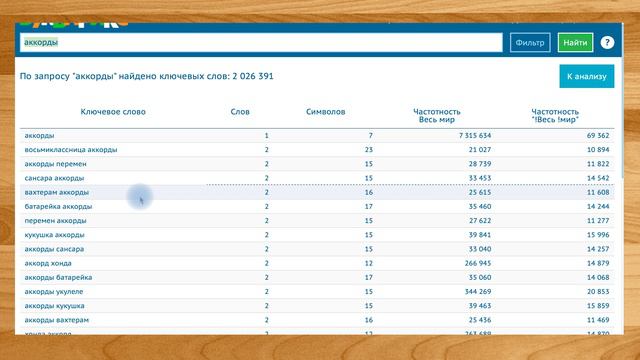Select keyword вахтерам аккорды
The width and height of the screenshot is (640, 360).
56,192
